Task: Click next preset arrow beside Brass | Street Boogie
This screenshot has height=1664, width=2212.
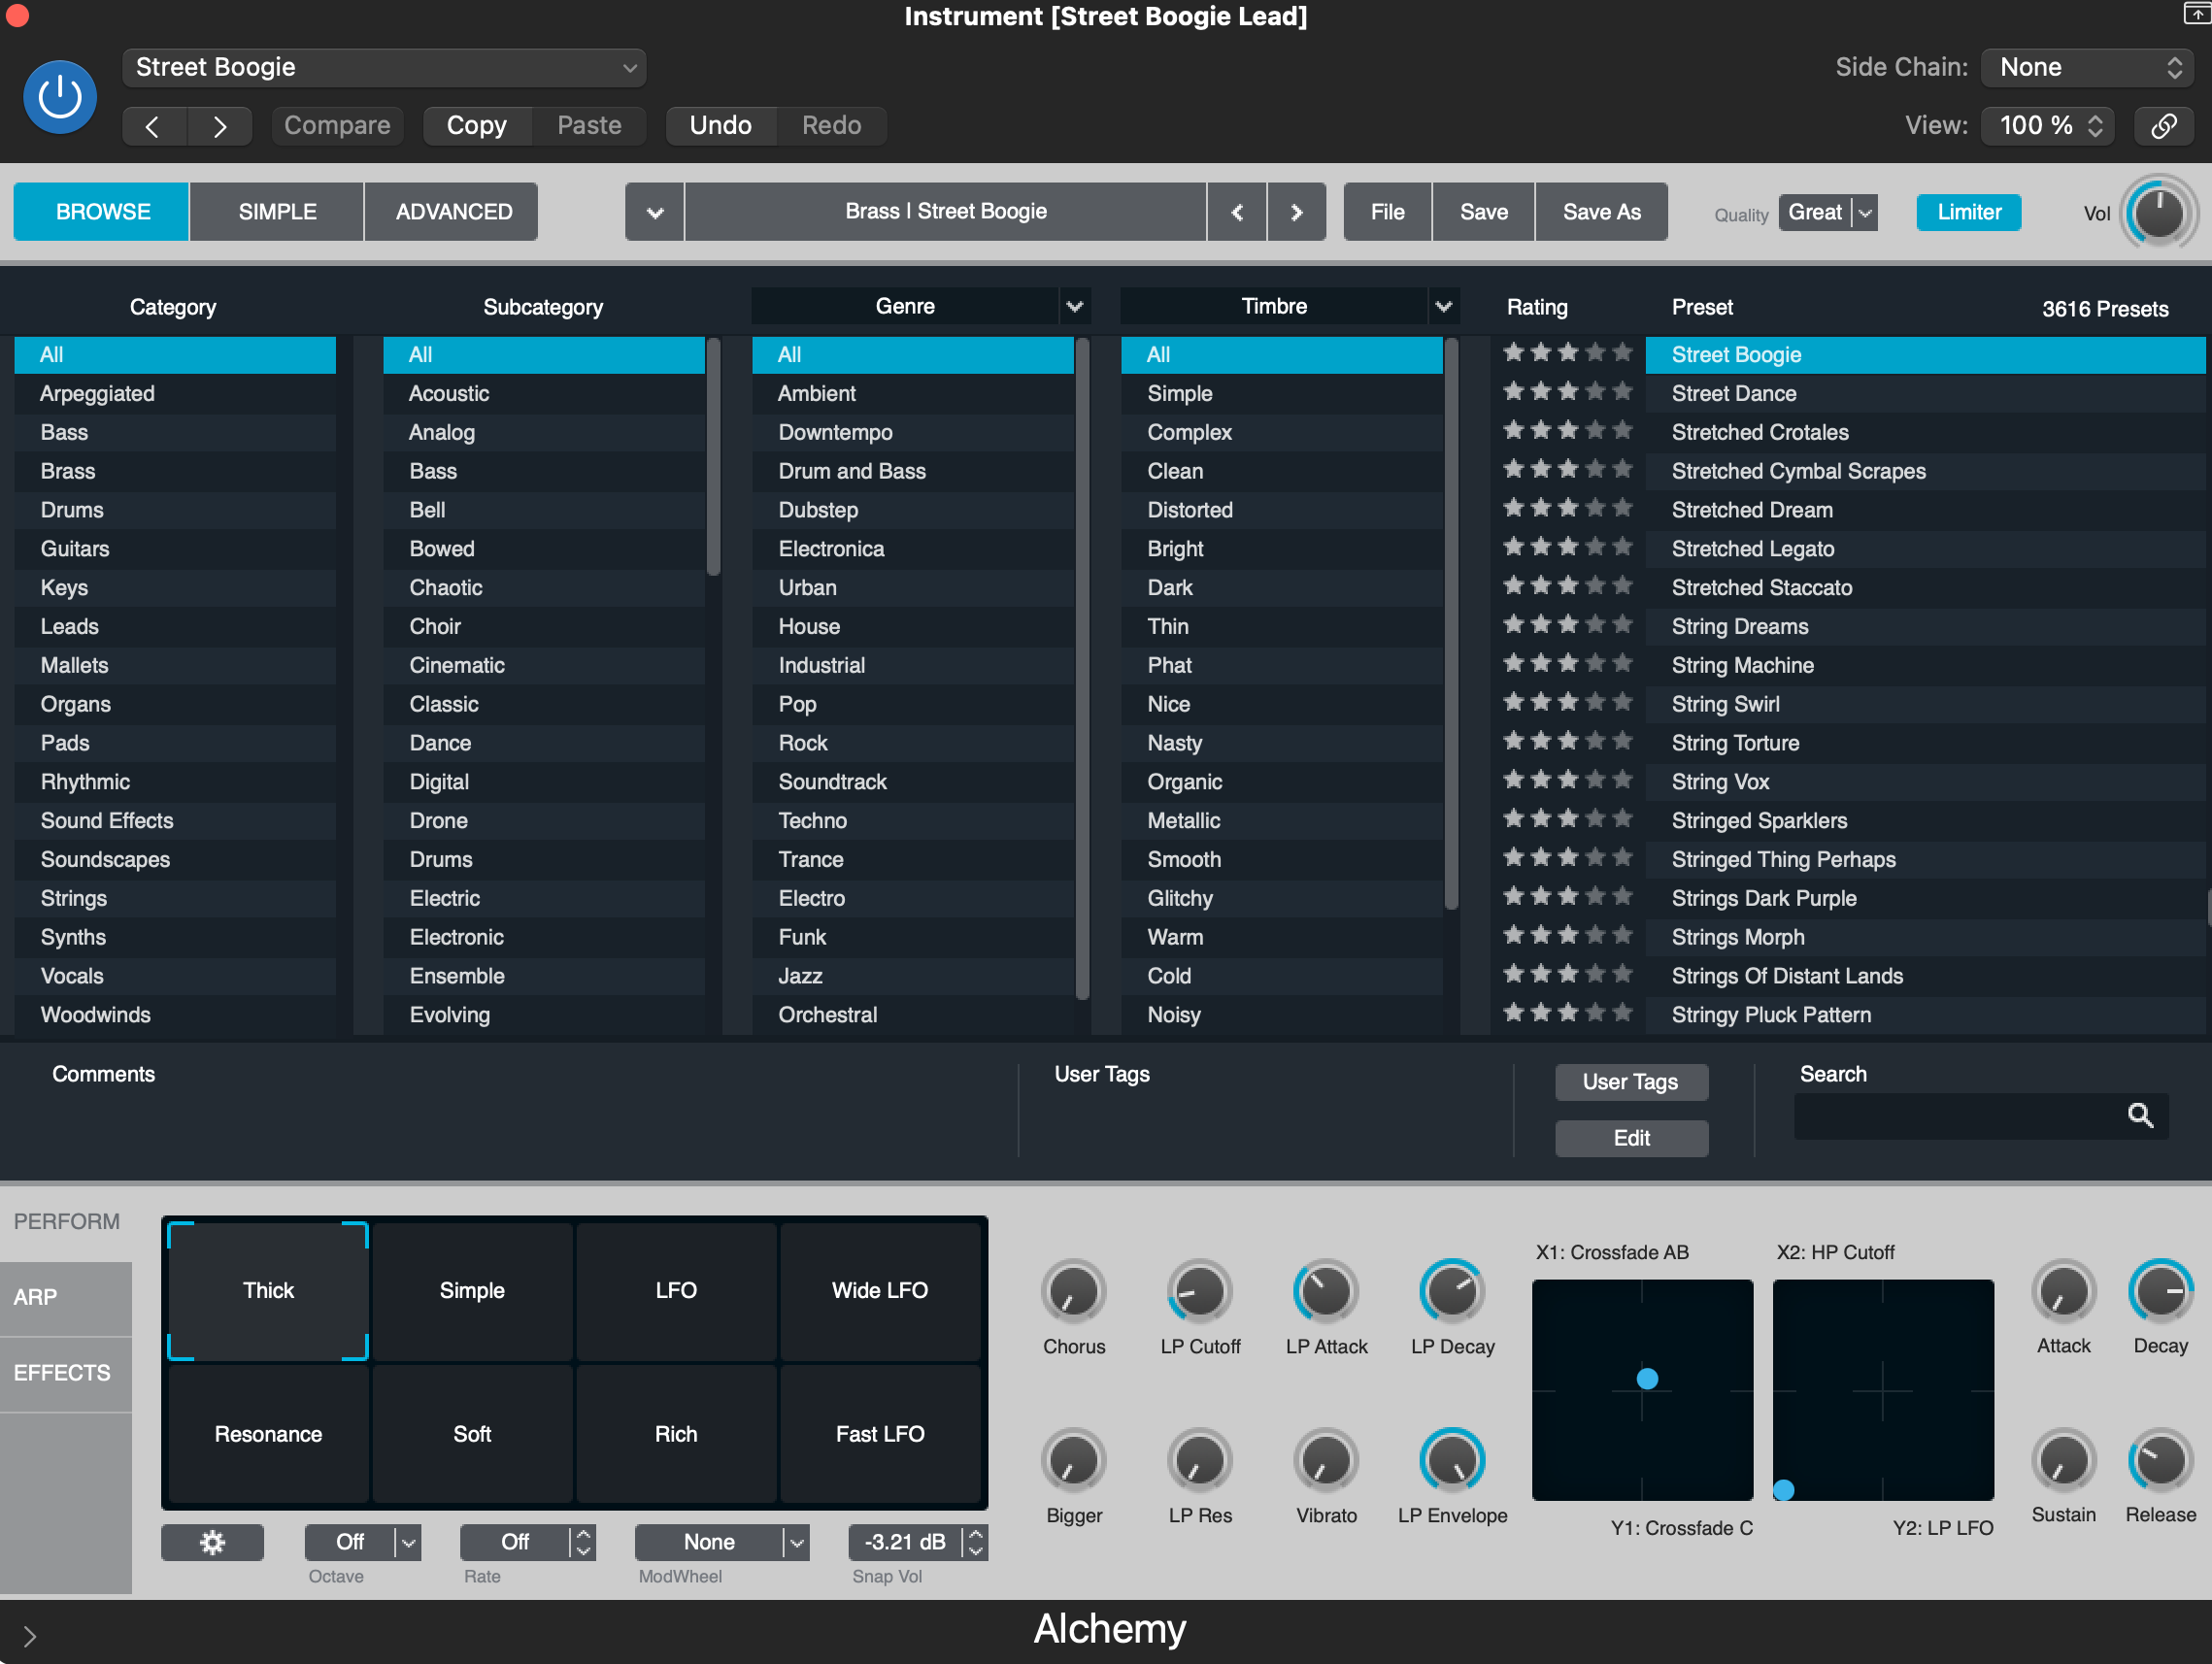Action: (x=1296, y=212)
